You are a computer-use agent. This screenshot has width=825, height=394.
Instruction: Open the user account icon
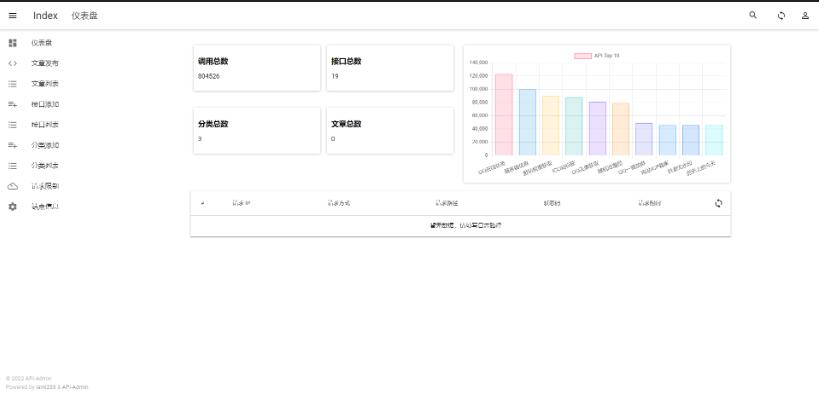pos(805,16)
